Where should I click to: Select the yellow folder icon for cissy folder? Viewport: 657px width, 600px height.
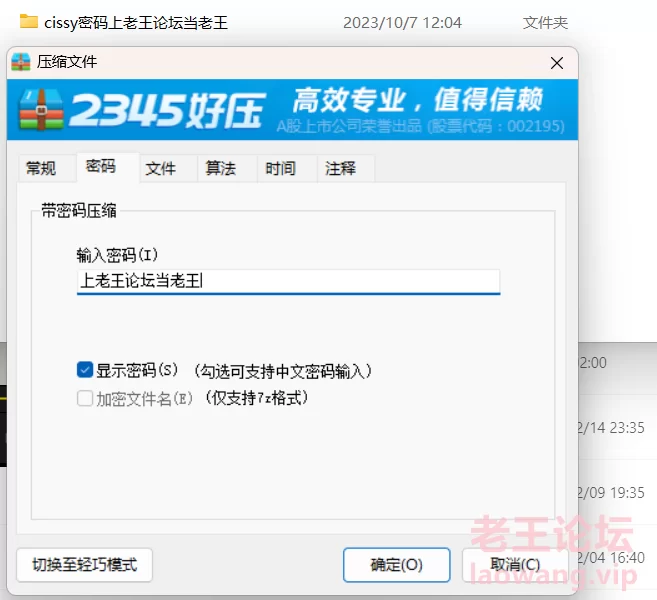(29, 21)
